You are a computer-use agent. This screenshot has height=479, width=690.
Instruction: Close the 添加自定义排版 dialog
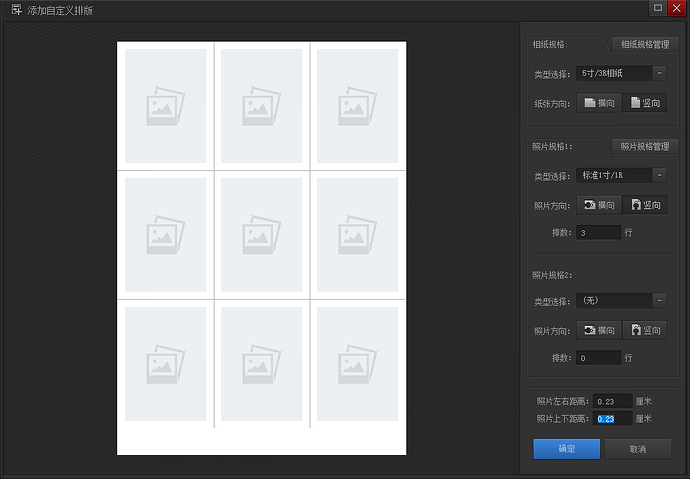tap(677, 8)
